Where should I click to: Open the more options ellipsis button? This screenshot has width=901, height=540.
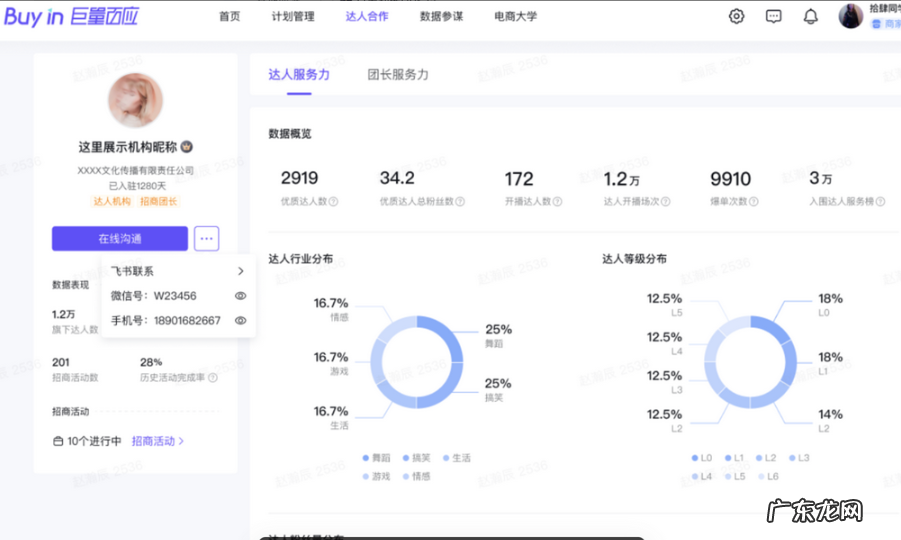(x=206, y=238)
